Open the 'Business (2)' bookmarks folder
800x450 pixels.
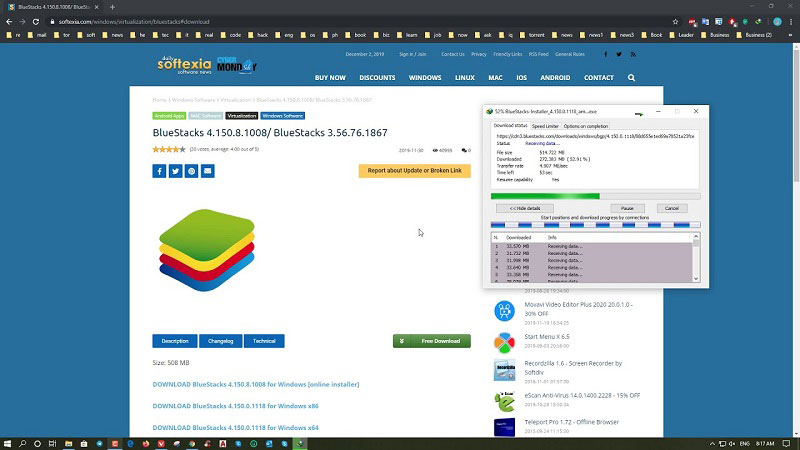pos(754,35)
